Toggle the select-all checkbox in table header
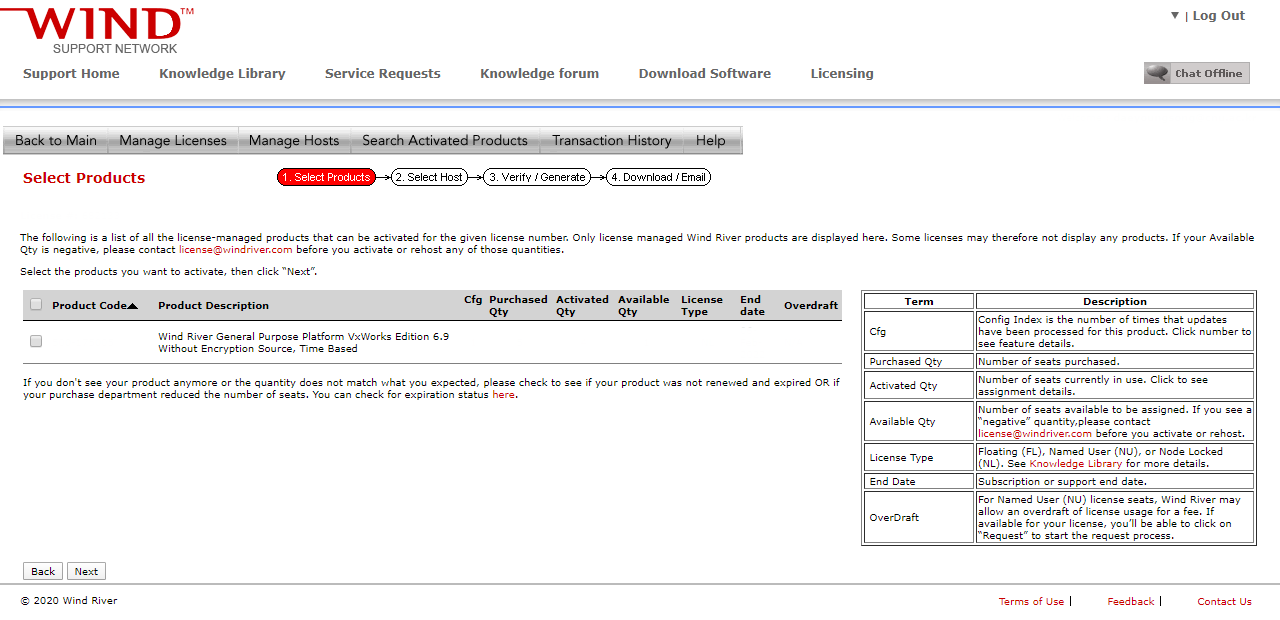The image size is (1280, 620). [36, 305]
